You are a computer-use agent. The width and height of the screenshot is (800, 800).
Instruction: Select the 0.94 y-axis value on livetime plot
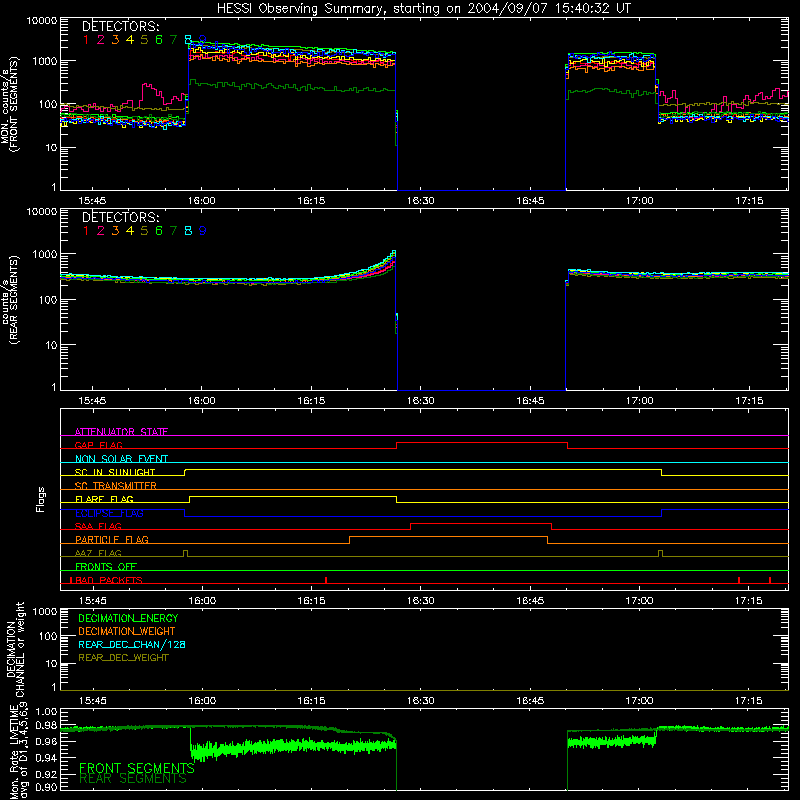(x=46, y=758)
